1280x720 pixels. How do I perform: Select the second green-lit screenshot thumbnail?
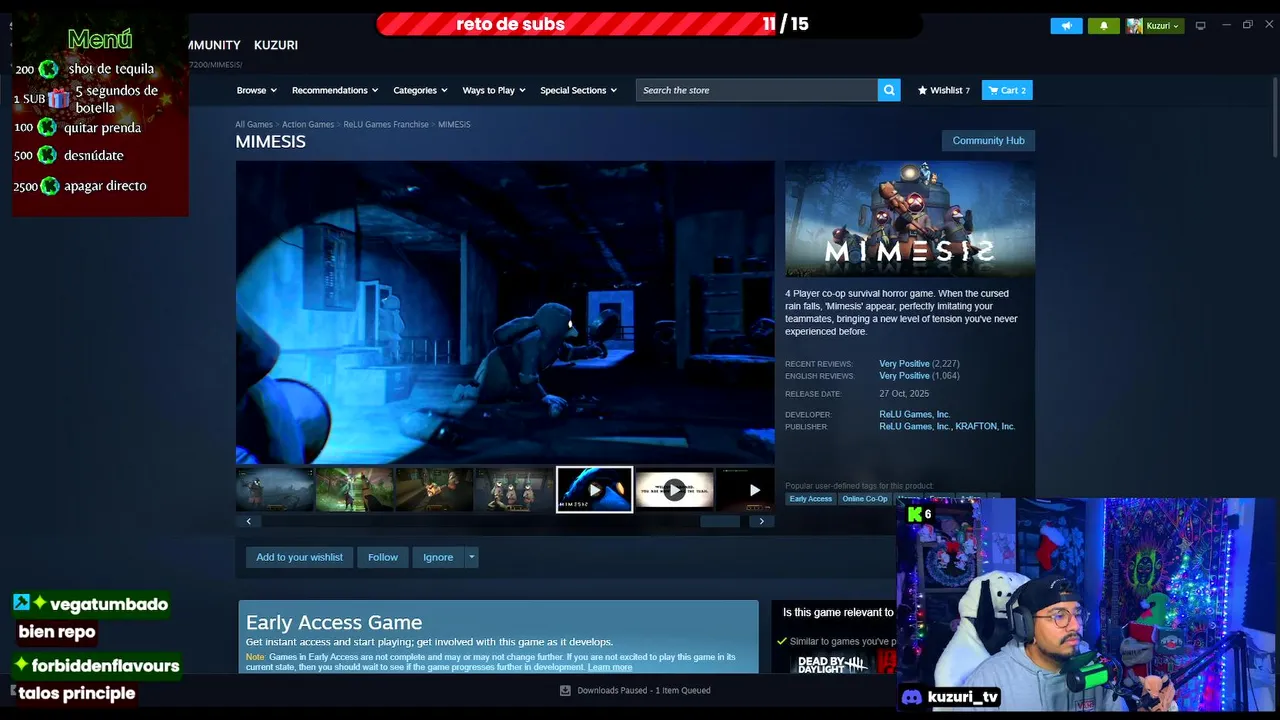click(x=354, y=490)
